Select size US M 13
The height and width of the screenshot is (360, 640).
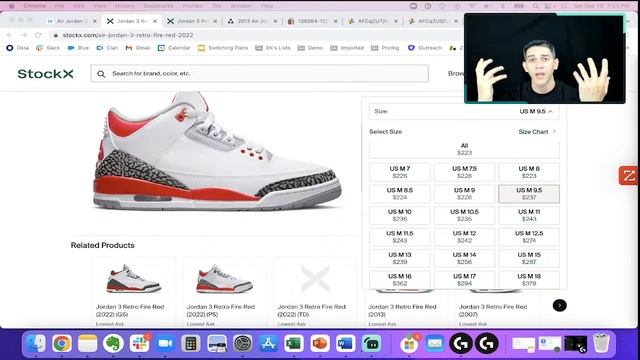click(400, 258)
